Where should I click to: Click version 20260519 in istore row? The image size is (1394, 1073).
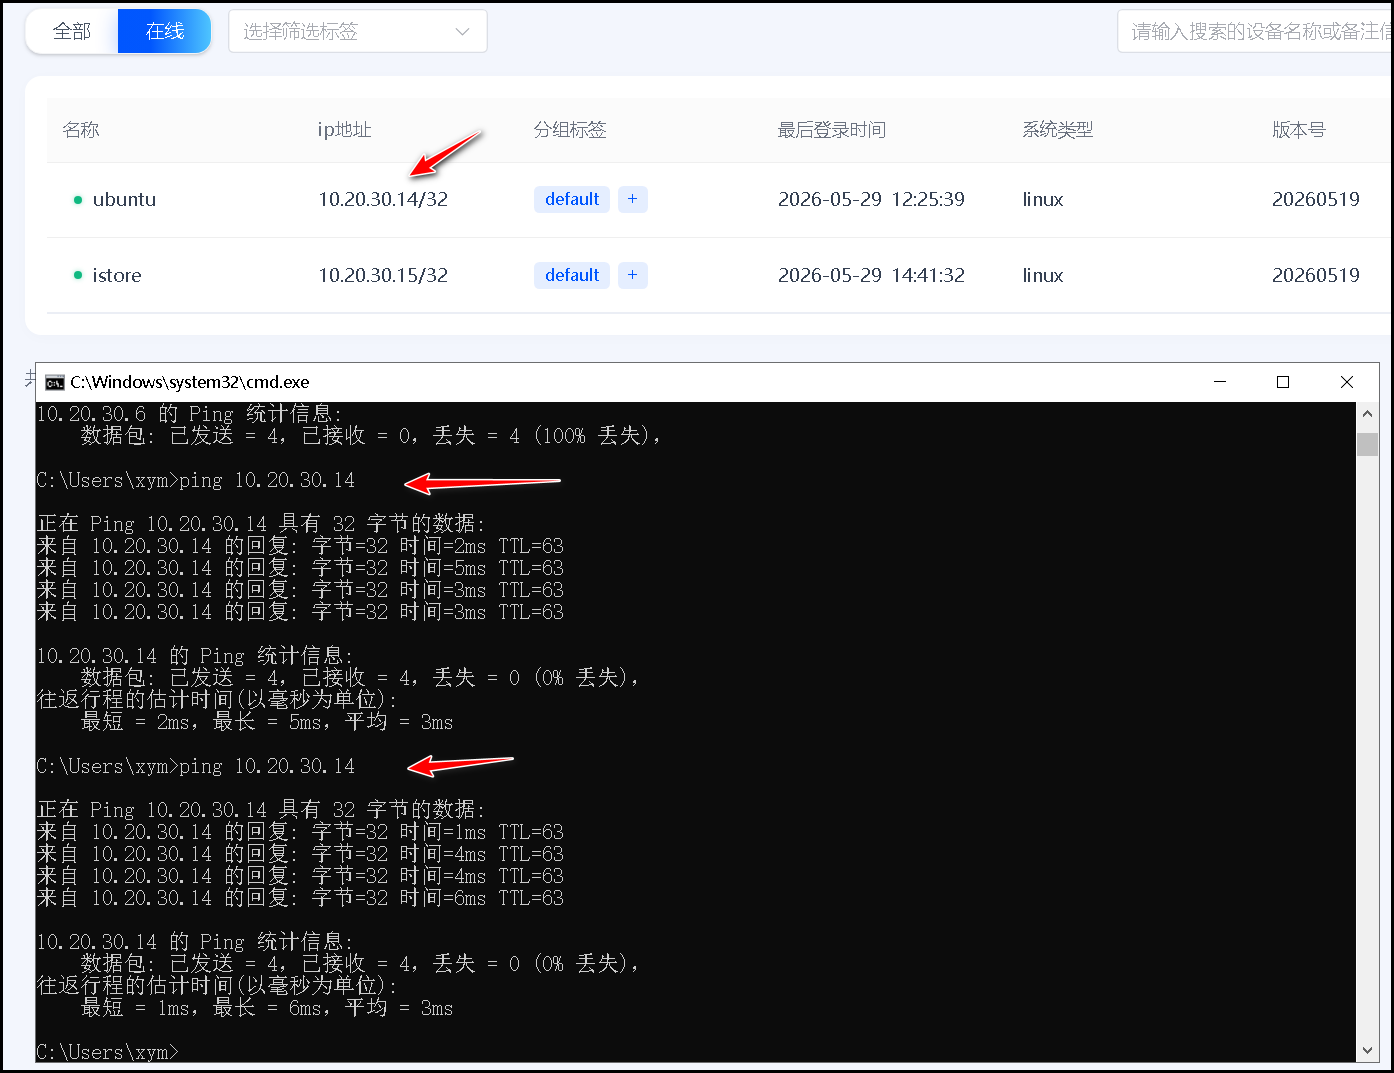tap(1316, 275)
